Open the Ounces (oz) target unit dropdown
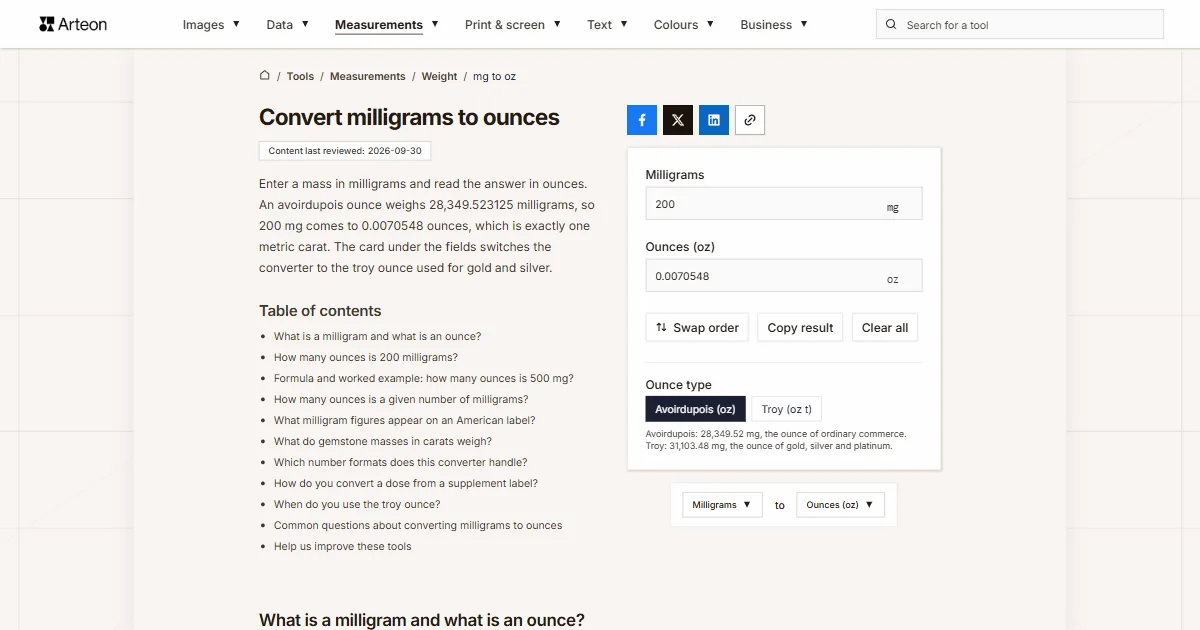Image resolution: width=1200 pixels, height=630 pixels. coord(841,505)
